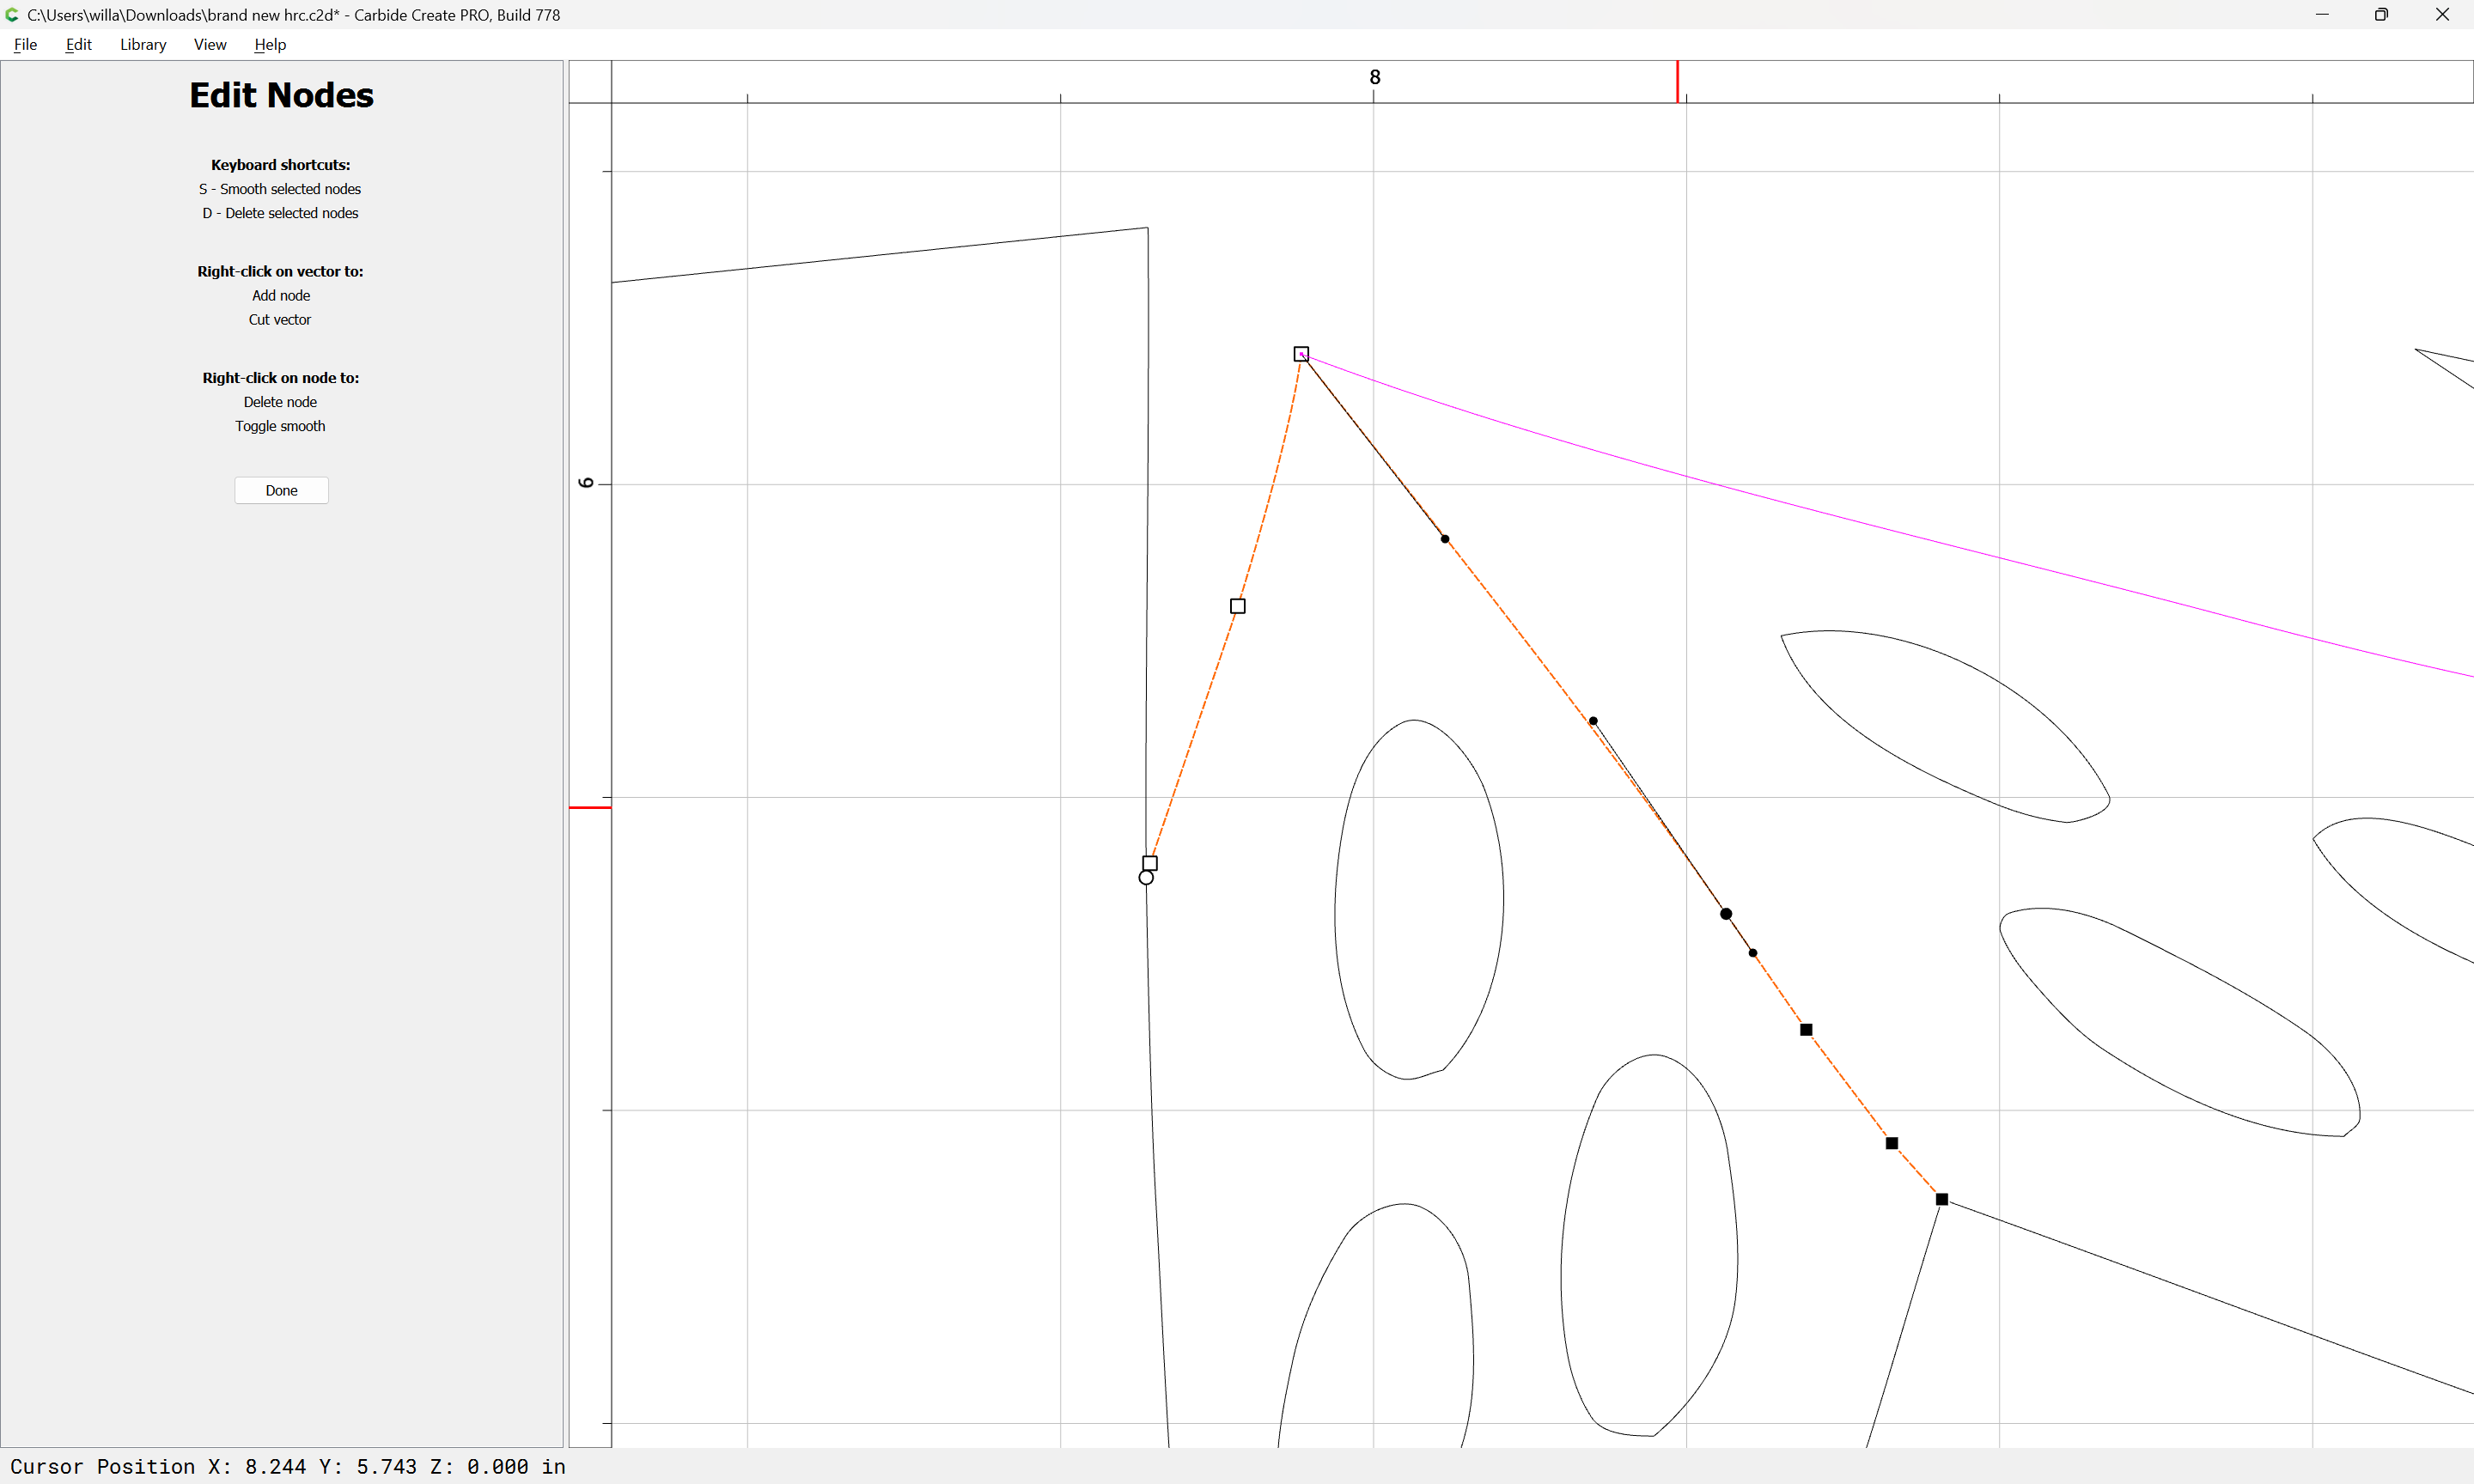Select the hollow circle node below the left square node
The height and width of the screenshot is (1484, 2474).
pyautogui.click(x=1146, y=878)
